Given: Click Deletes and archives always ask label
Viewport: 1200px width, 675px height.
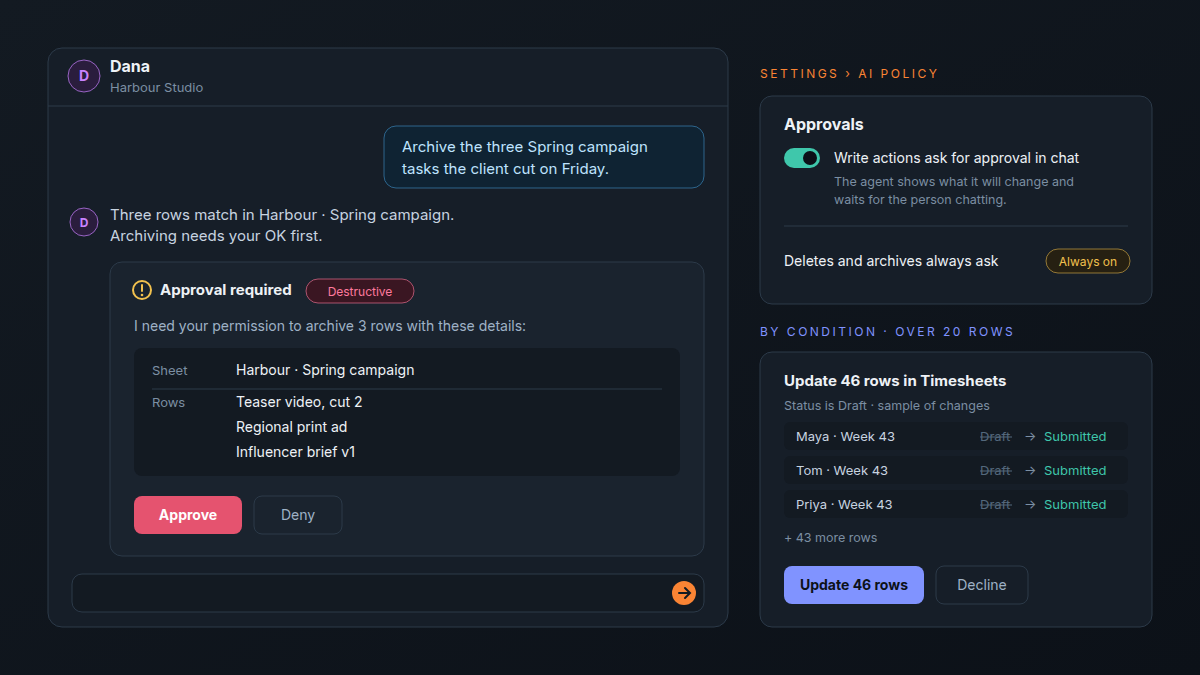Looking at the screenshot, I should click(891, 261).
